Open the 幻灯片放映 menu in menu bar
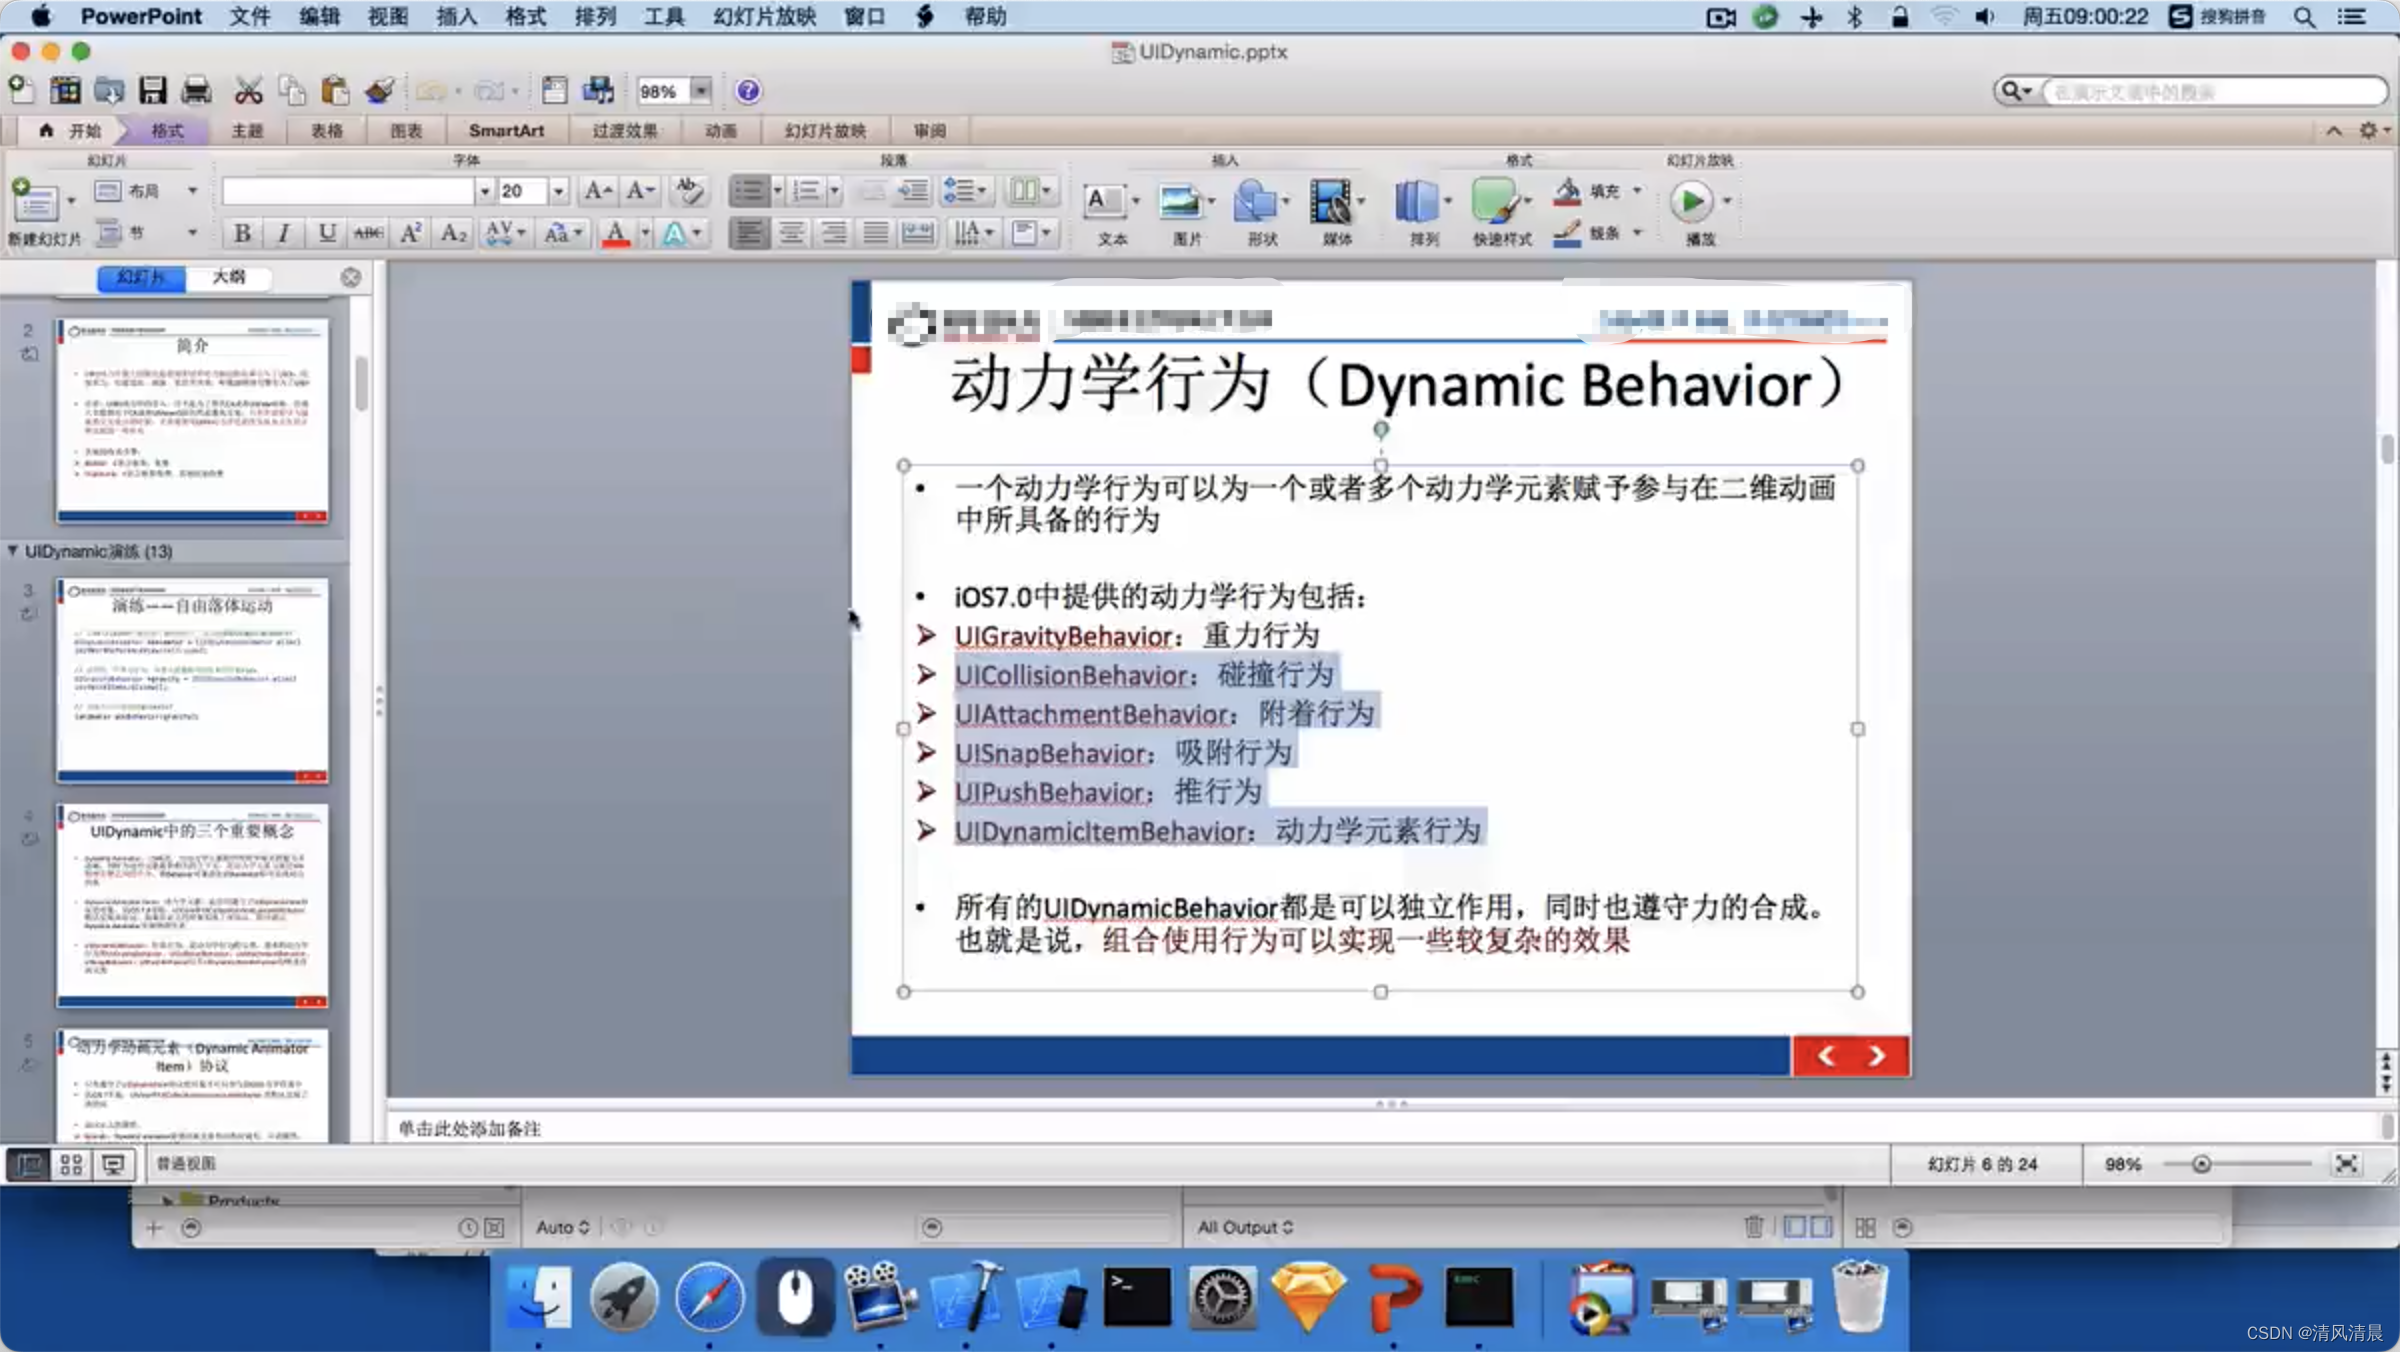 tap(765, 16)
